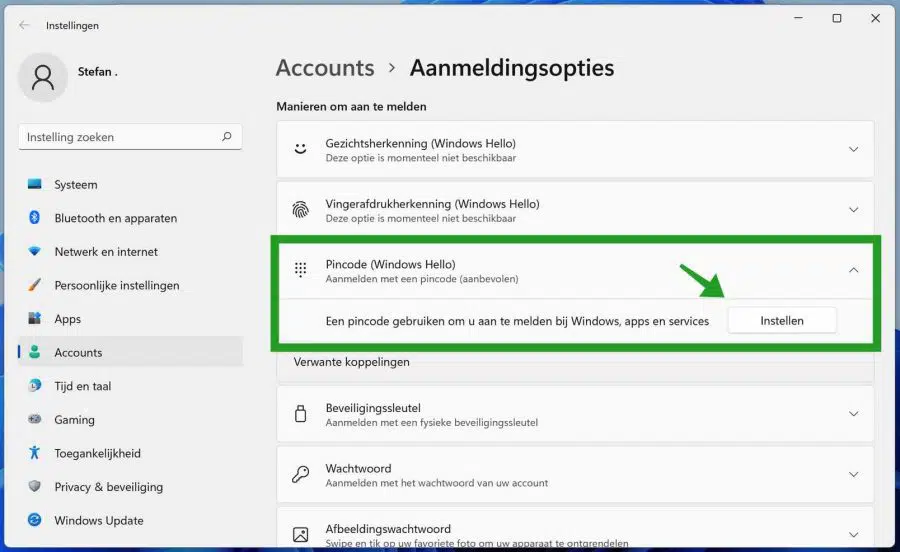Image resolution: width=900 pixels, height=552 pixels.
Task: Click the Accounts person icon
Action: pos(34,352)
